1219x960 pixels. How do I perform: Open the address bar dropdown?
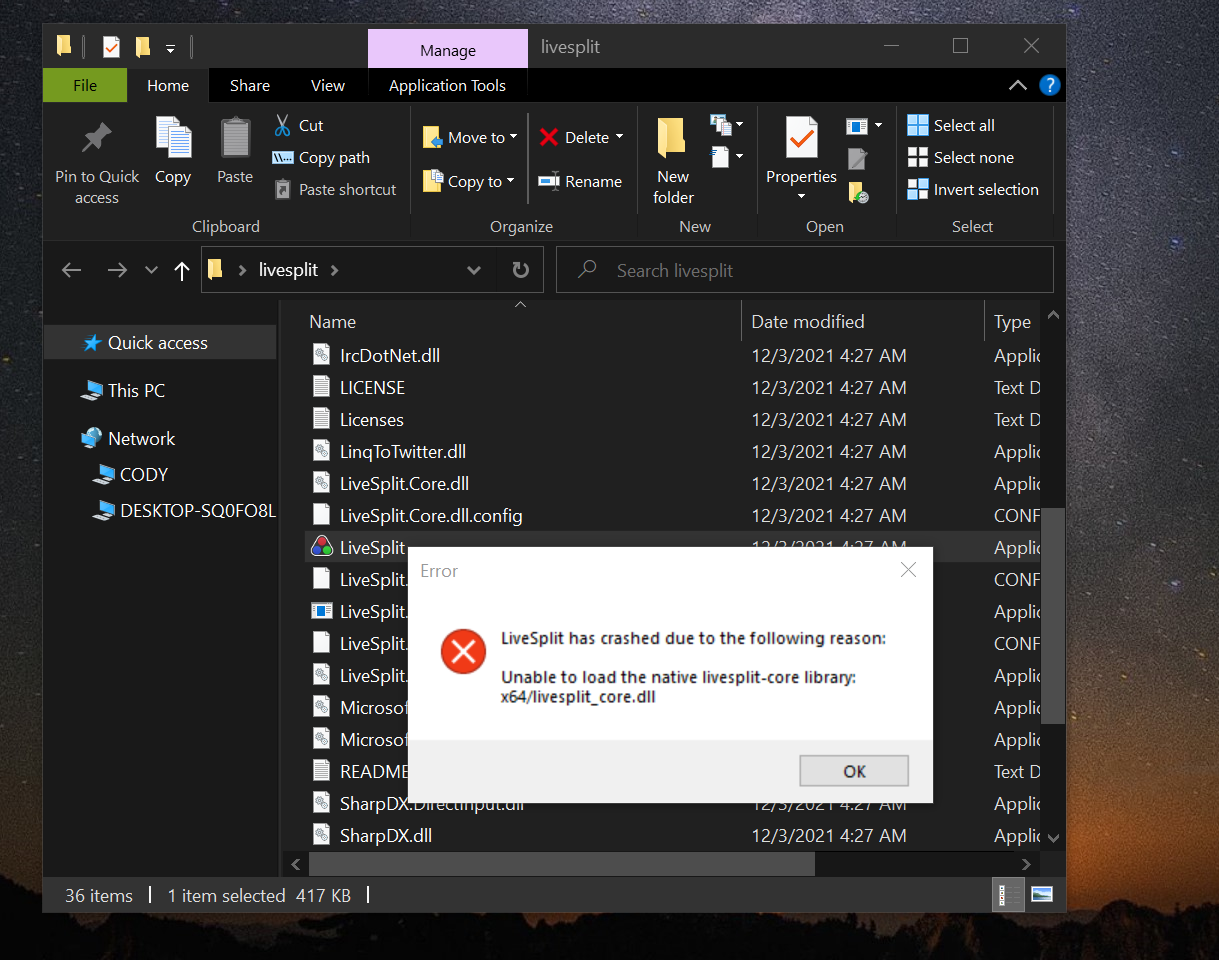(473, 269)
